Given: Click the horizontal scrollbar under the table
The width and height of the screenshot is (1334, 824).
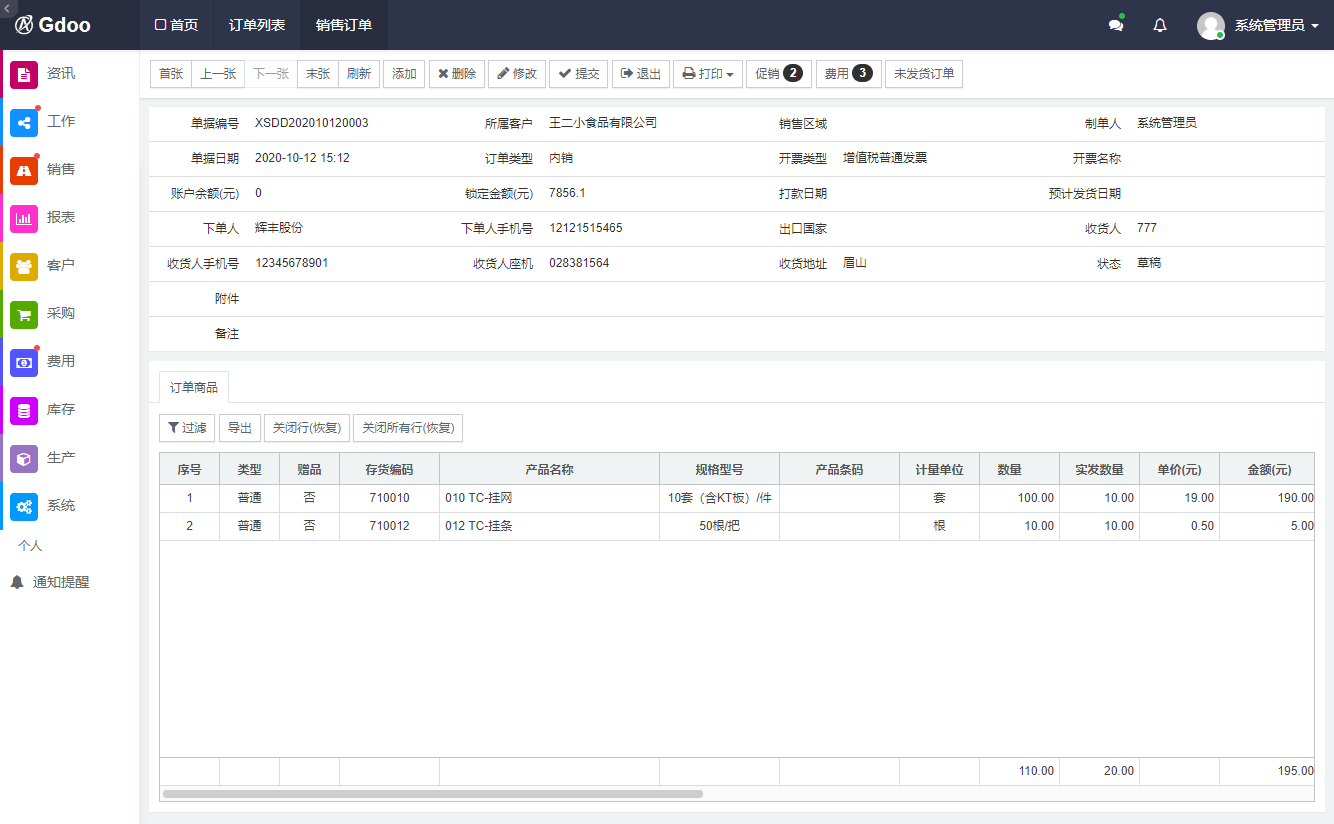Looking at the screenshot, I should [x=432, y=794].
